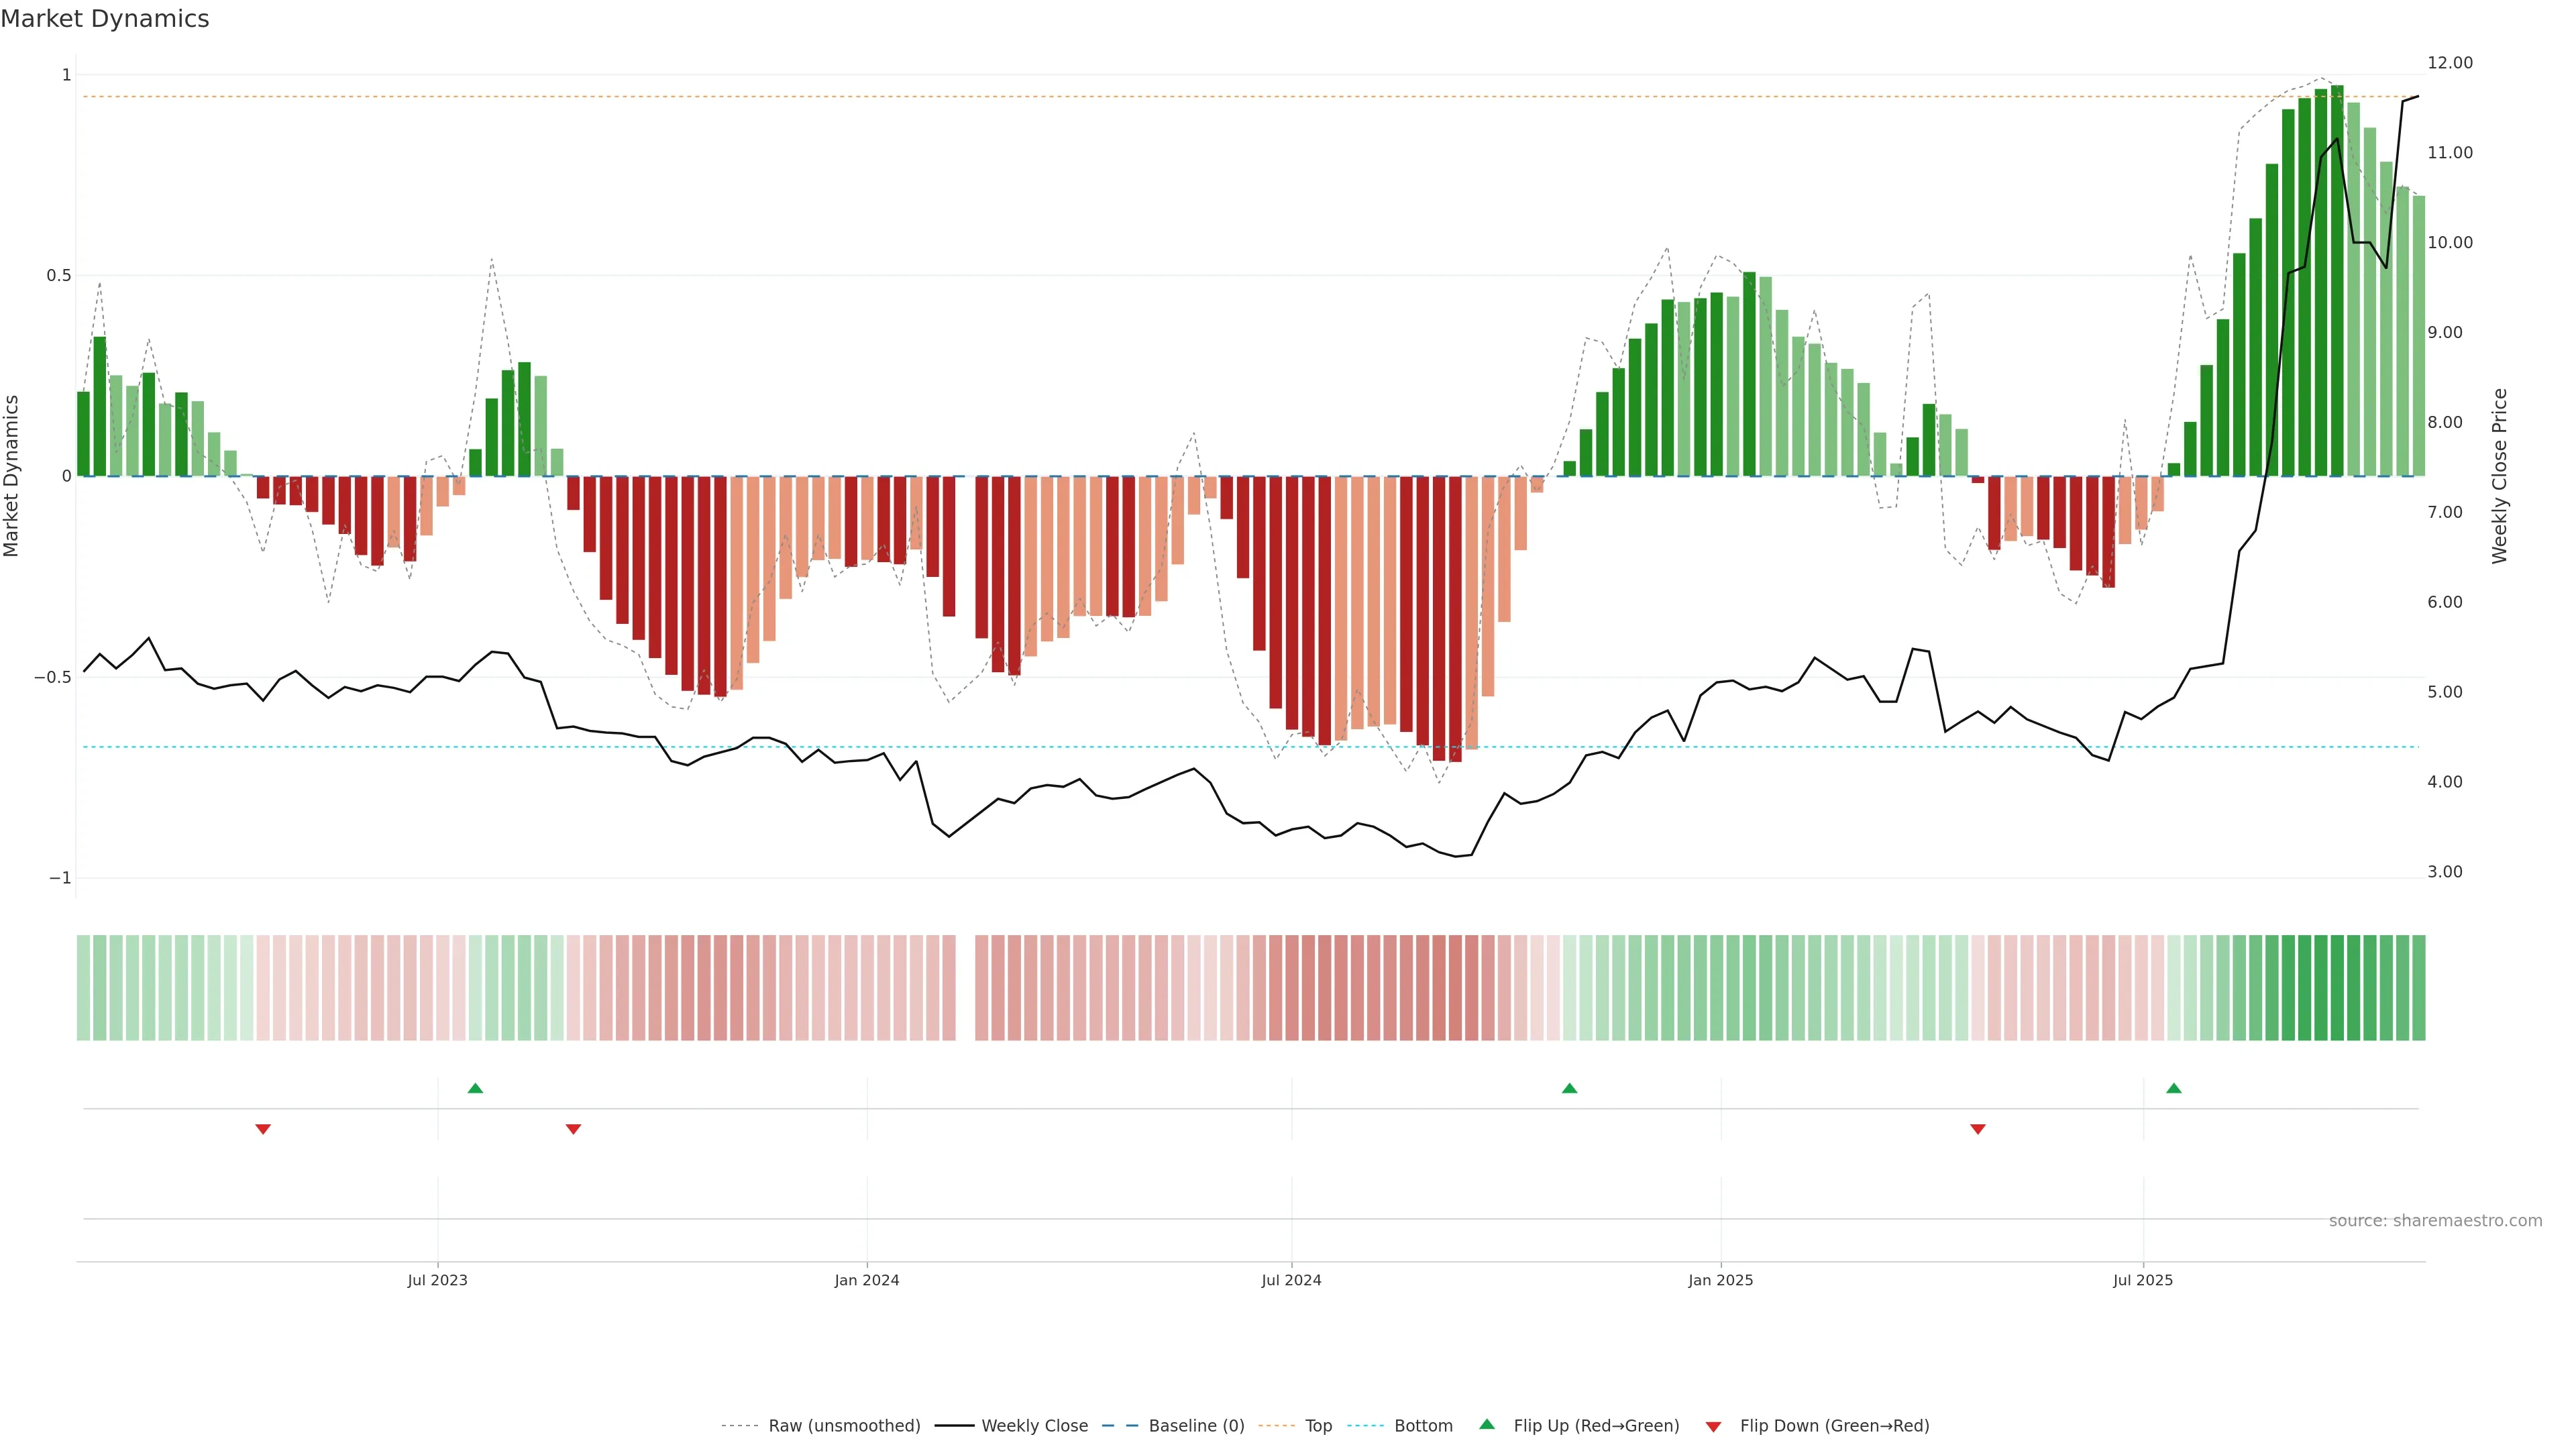Click the Jul 2024 x-axis label
The image size is (2576, 1449).
click(x=1291, y=1280)
